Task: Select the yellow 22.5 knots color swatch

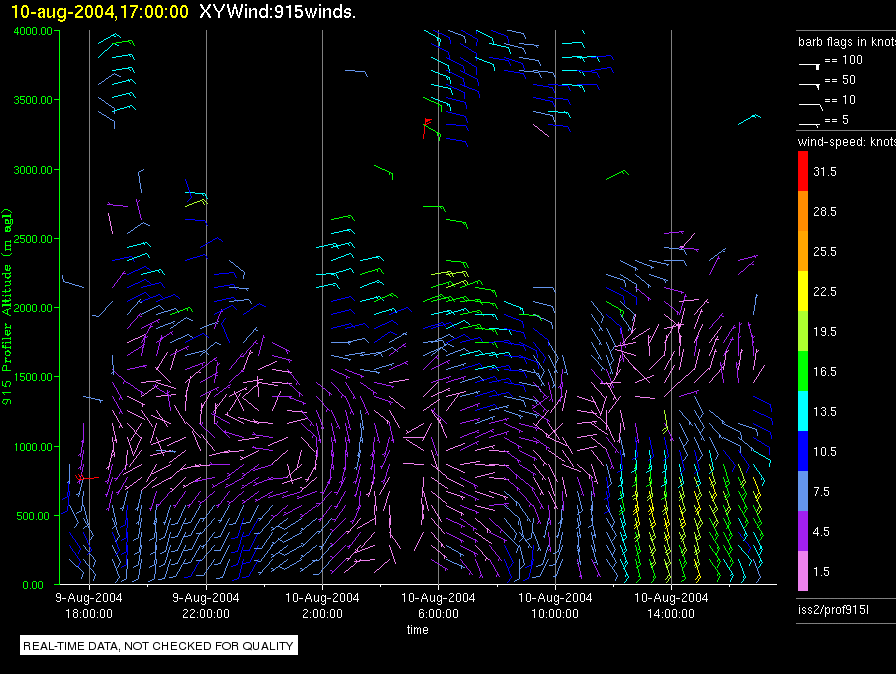Action: [x=804, y=291]
